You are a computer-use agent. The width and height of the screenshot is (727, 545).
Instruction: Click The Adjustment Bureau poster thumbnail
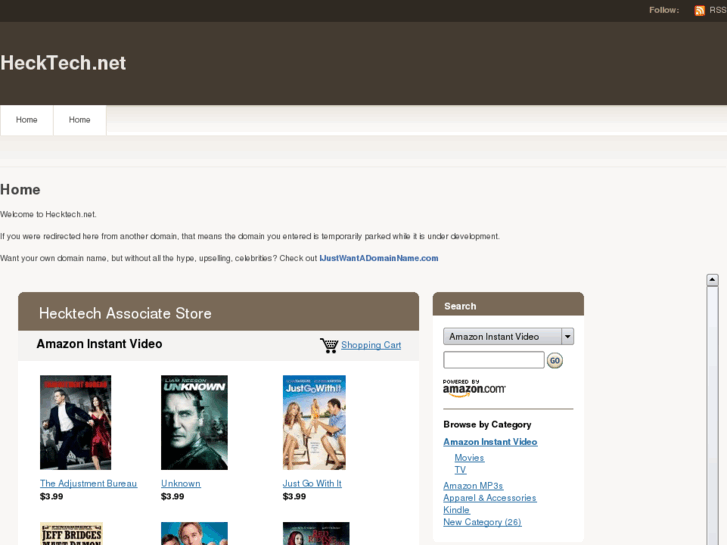tap(76, 423)
